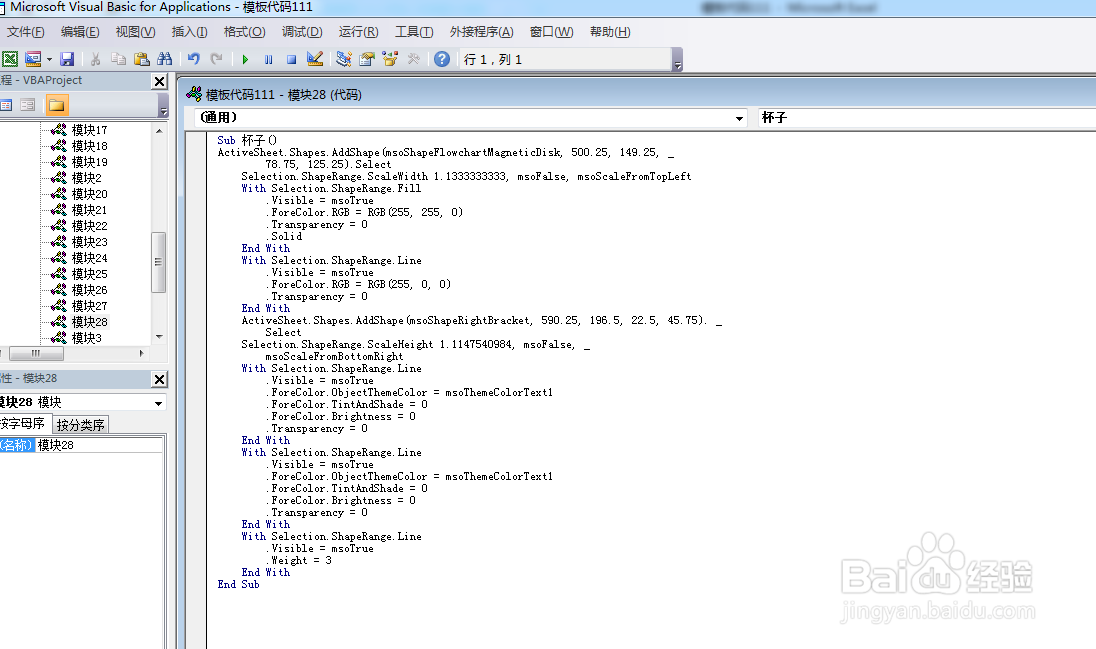
Task: Open the 窗口(W) menu
Action: coord(551,32)
